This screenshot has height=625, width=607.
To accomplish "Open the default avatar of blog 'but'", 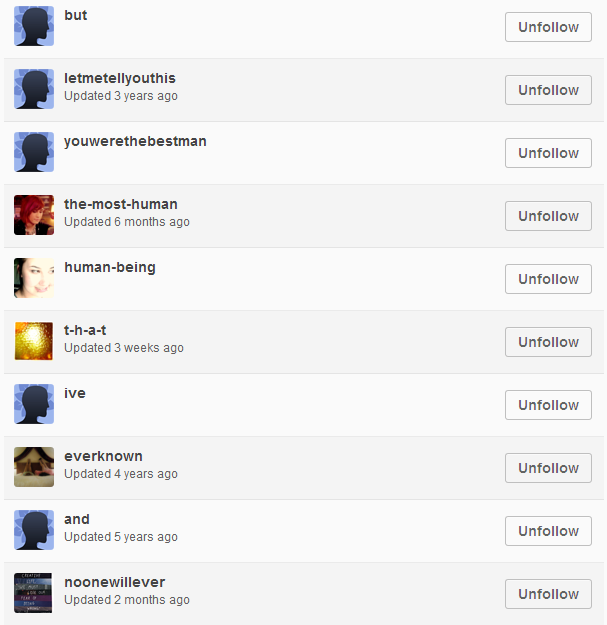I will tap(34, 26).
